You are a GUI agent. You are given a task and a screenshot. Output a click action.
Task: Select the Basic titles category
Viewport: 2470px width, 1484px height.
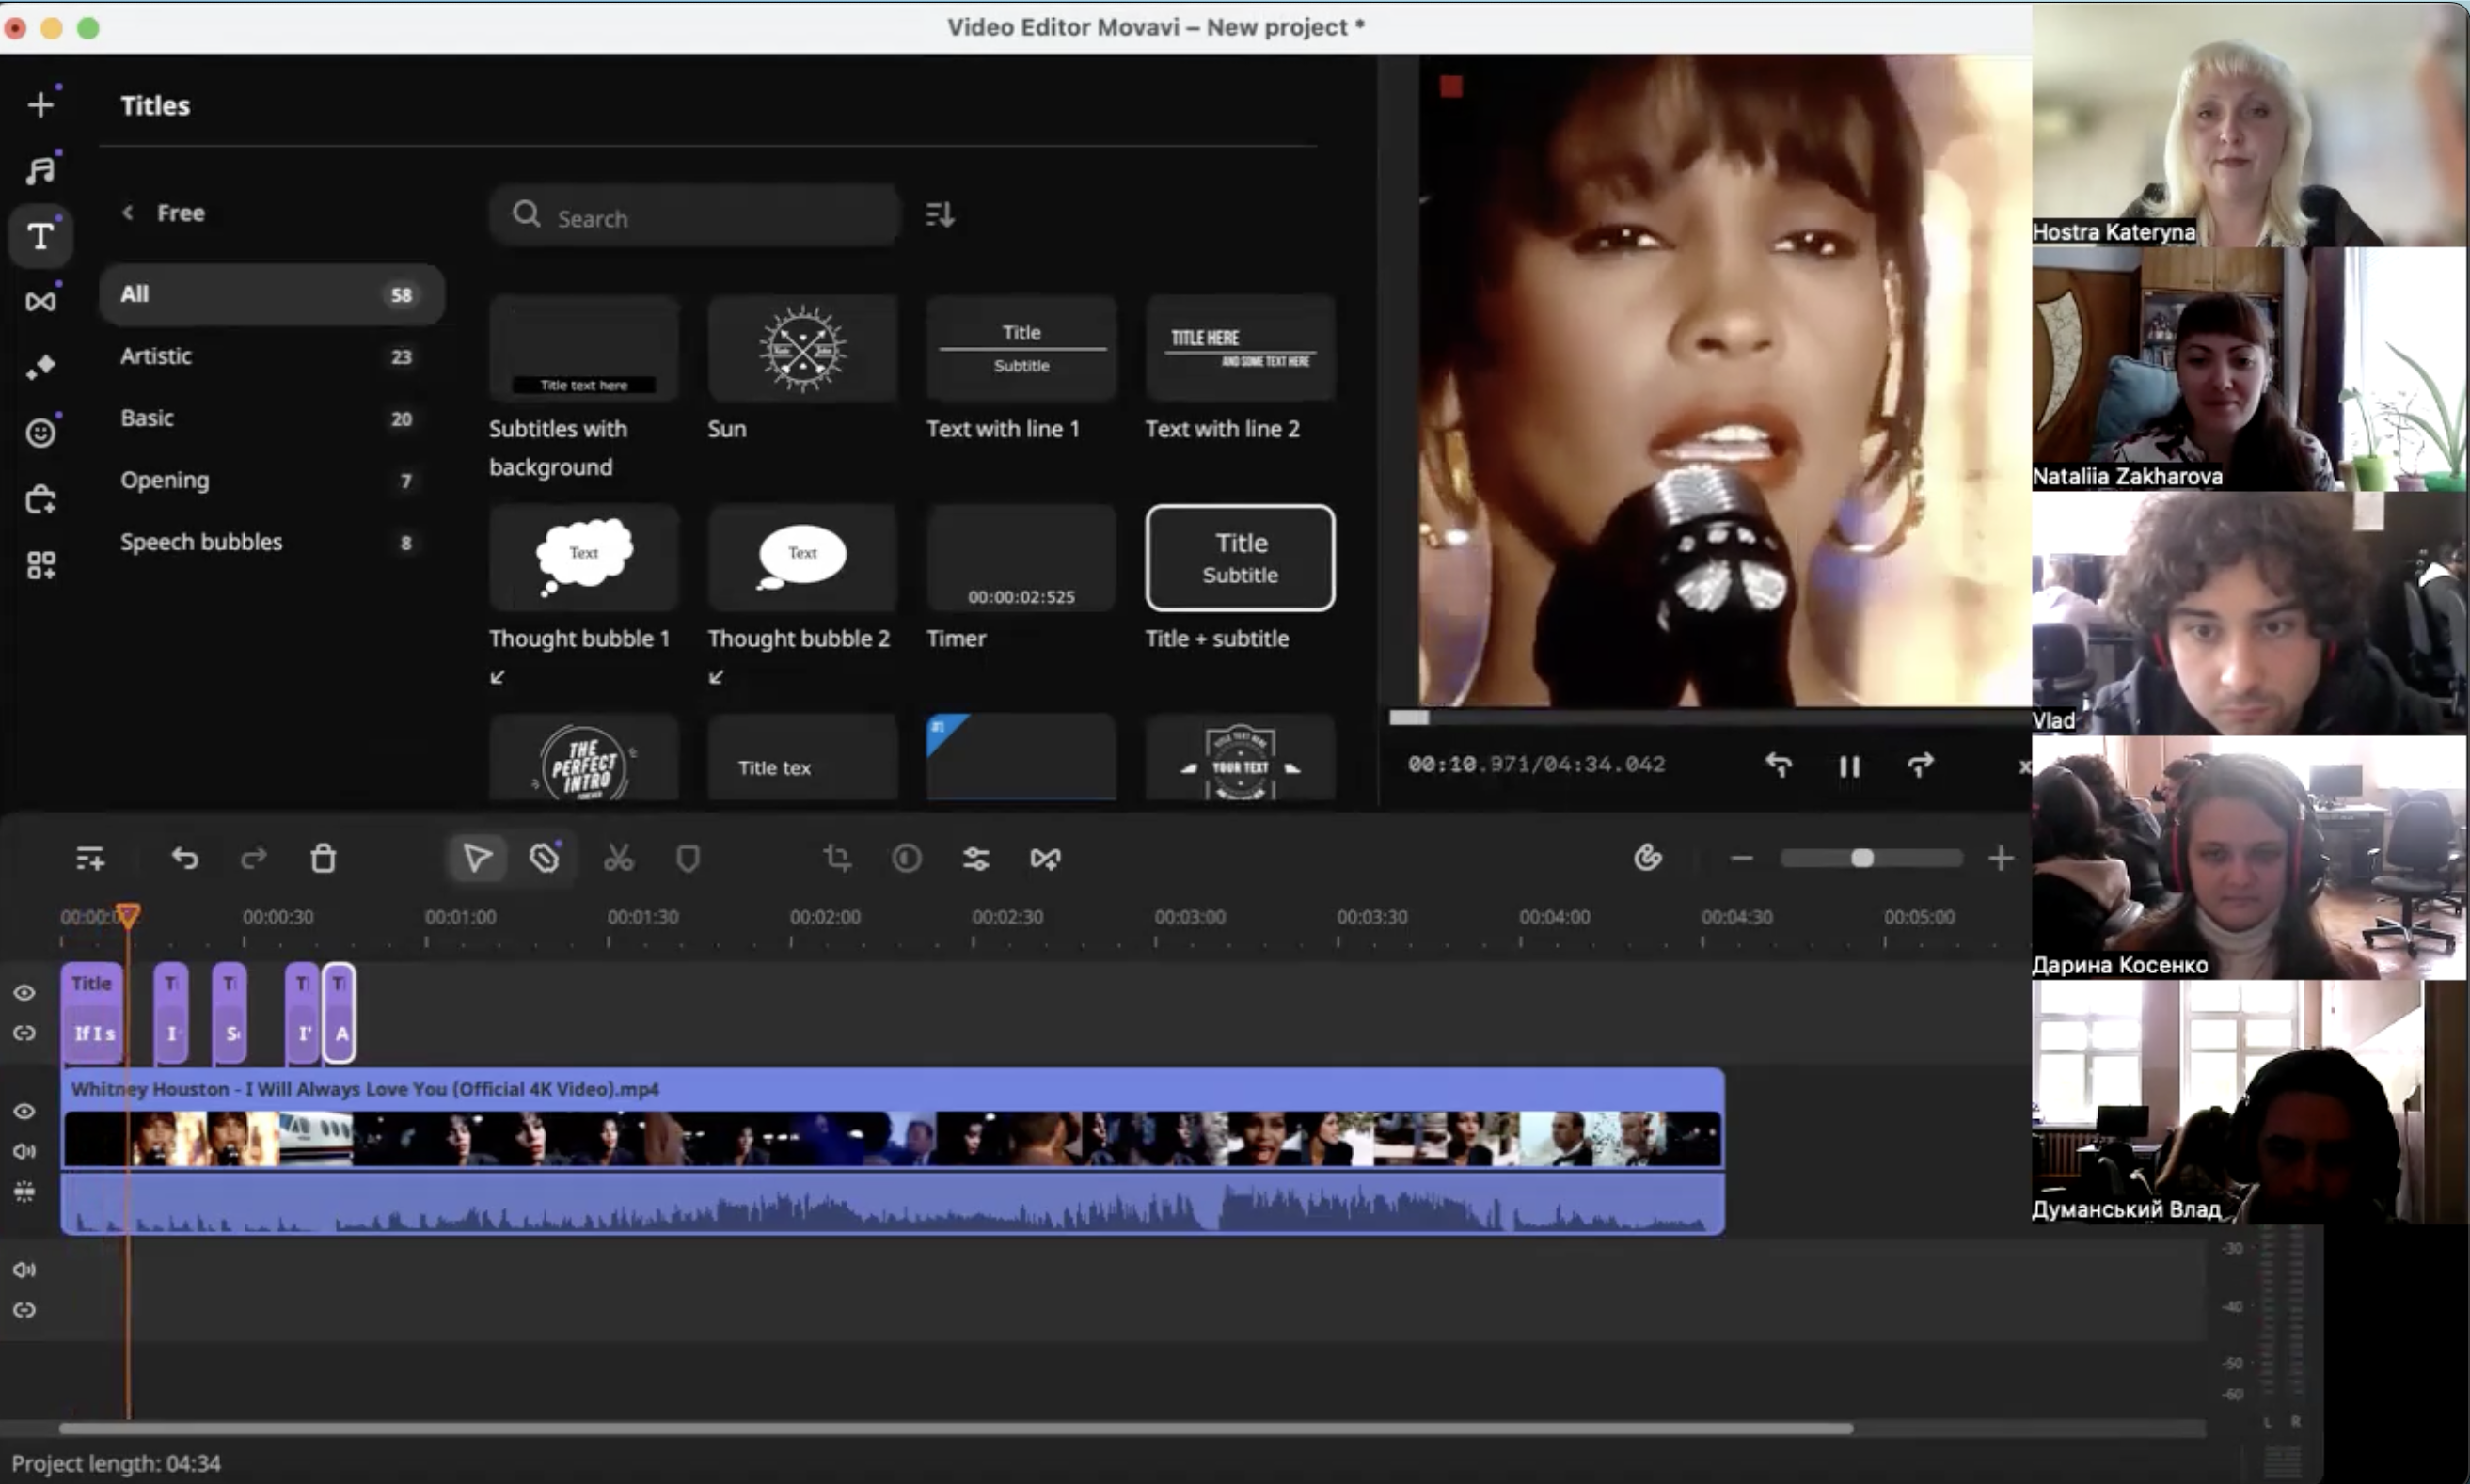271,418
